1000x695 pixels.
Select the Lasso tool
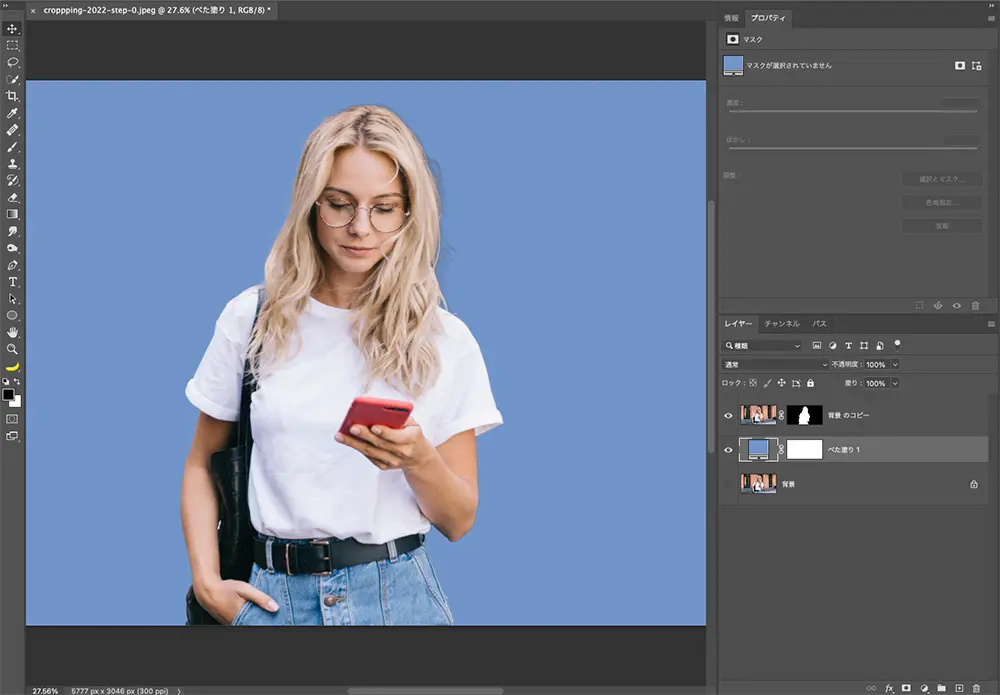tap(12, 62)
